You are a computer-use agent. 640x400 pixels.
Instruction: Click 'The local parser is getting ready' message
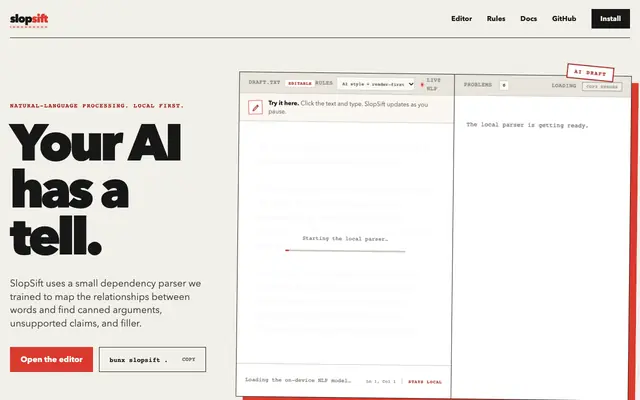tap(527, 125)
